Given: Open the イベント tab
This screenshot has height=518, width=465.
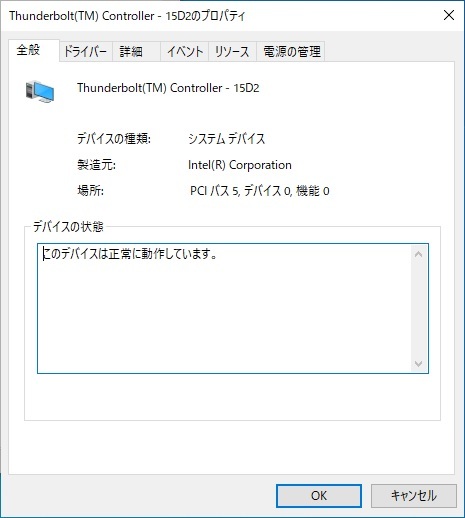Looking at the screenshot, I should click(184, 52).
